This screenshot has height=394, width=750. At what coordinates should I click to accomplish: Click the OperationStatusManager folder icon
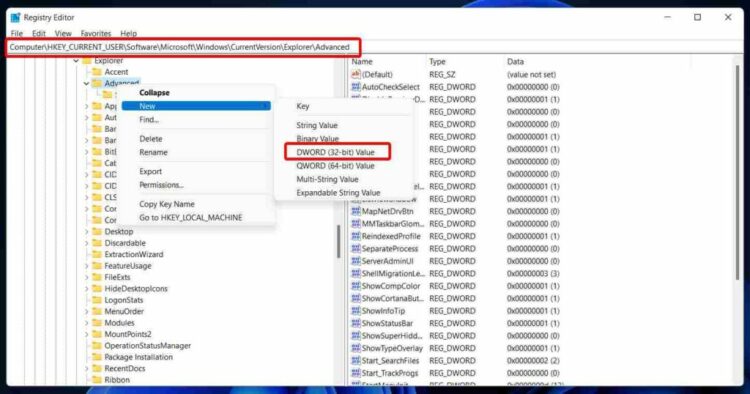[x=97, y=346]
